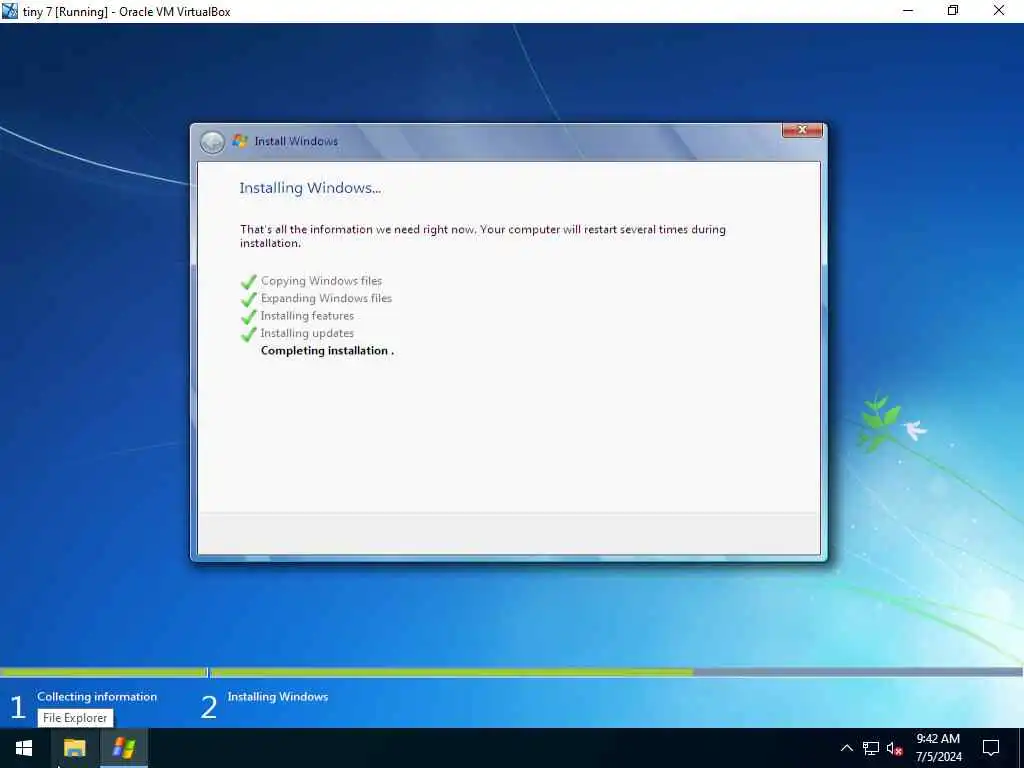Show hidden system tray icons

tap(846, 748)
